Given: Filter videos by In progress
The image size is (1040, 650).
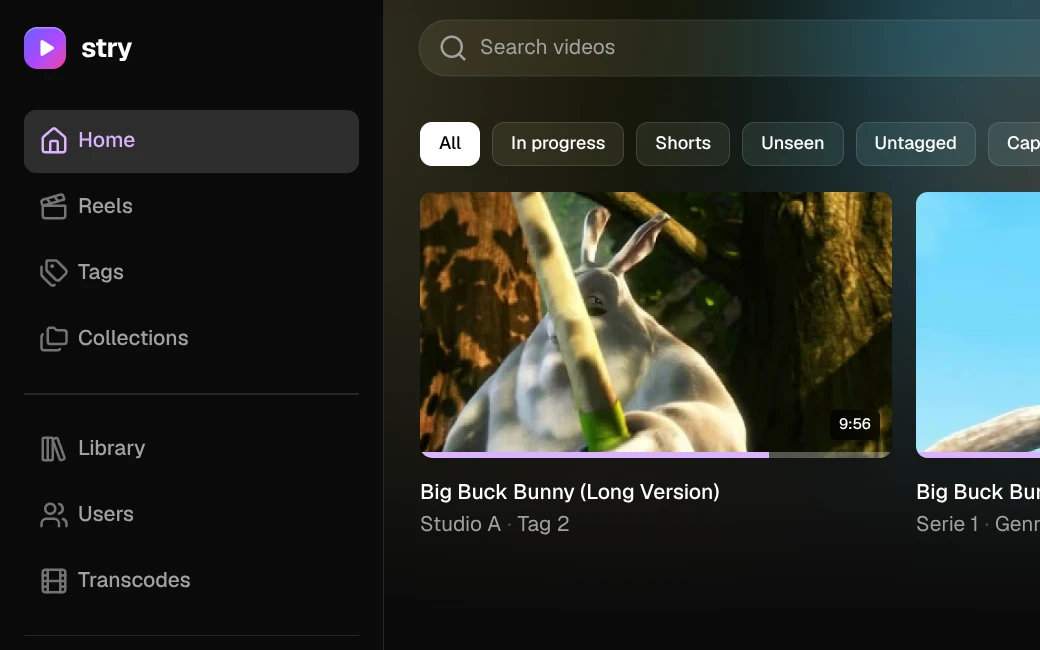Looking at the screenshot, I should [558, 144].
